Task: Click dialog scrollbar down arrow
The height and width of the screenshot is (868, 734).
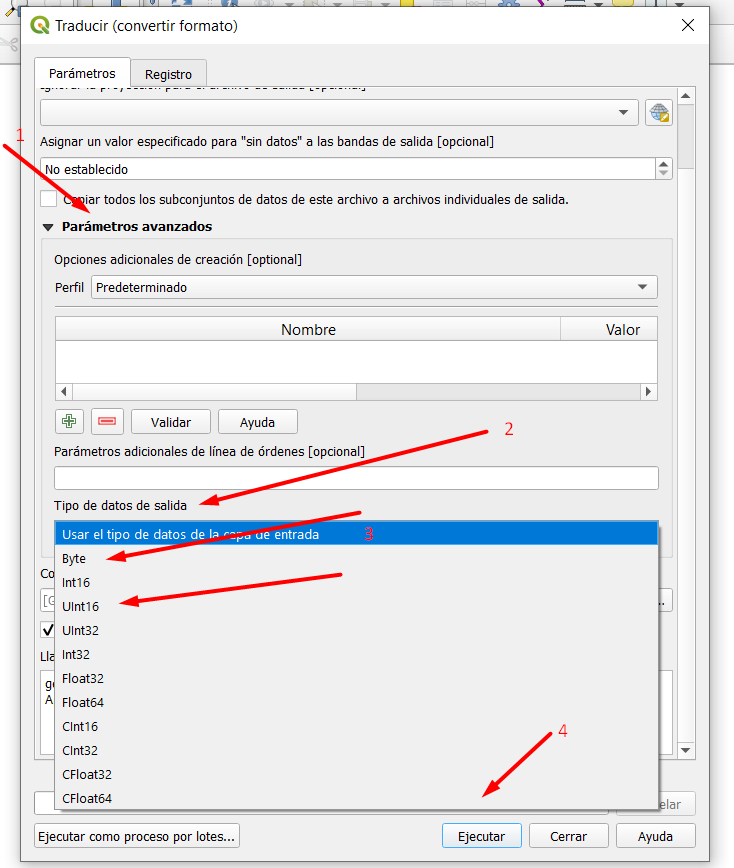Action: 686,750
